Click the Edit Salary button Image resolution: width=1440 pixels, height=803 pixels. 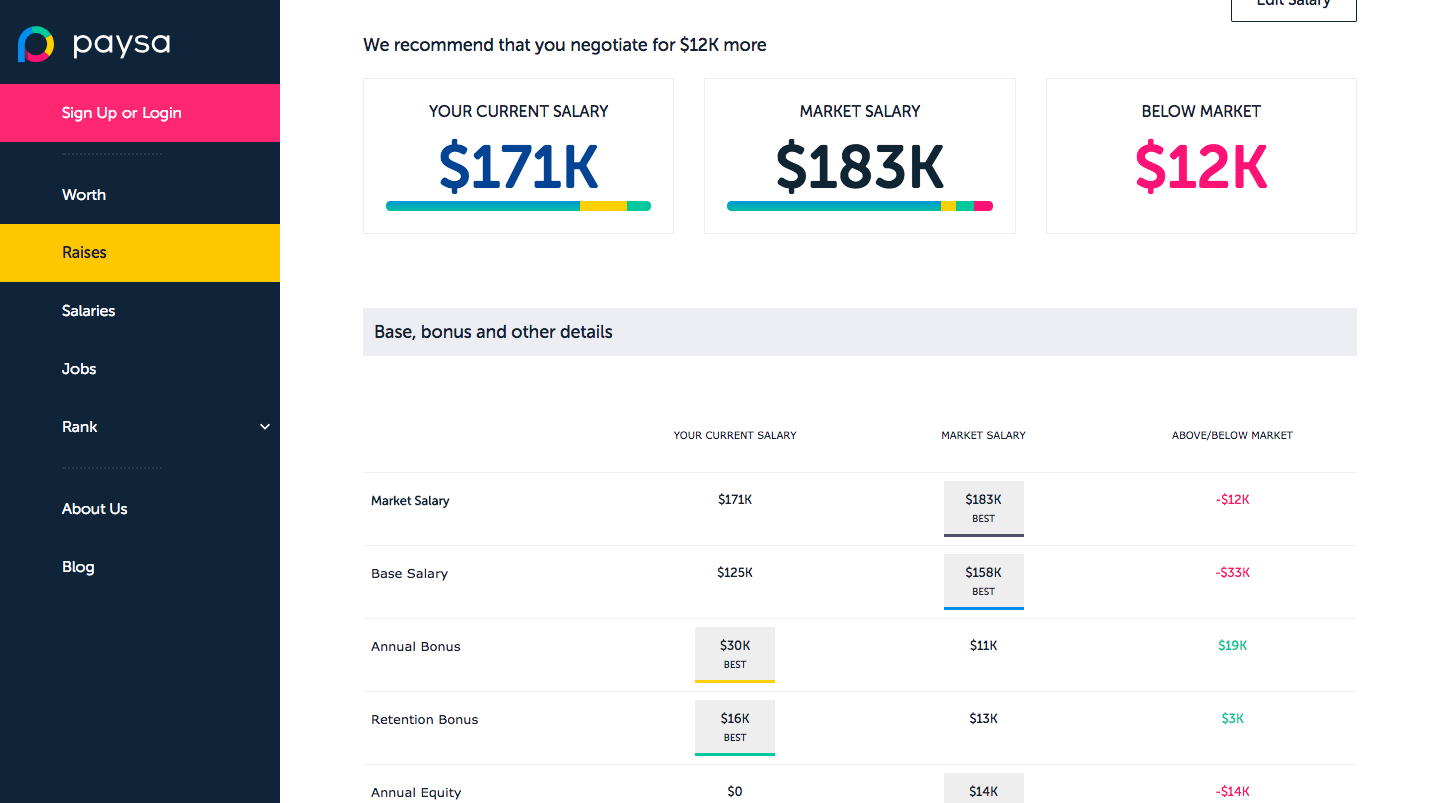(1293, 6)
